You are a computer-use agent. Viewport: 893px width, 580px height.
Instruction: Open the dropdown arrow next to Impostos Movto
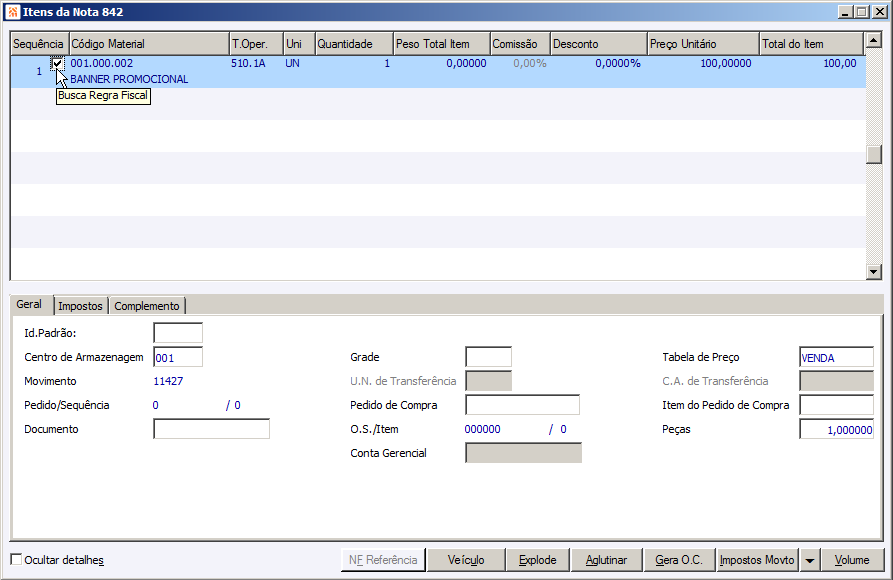(x=809, y=560)
